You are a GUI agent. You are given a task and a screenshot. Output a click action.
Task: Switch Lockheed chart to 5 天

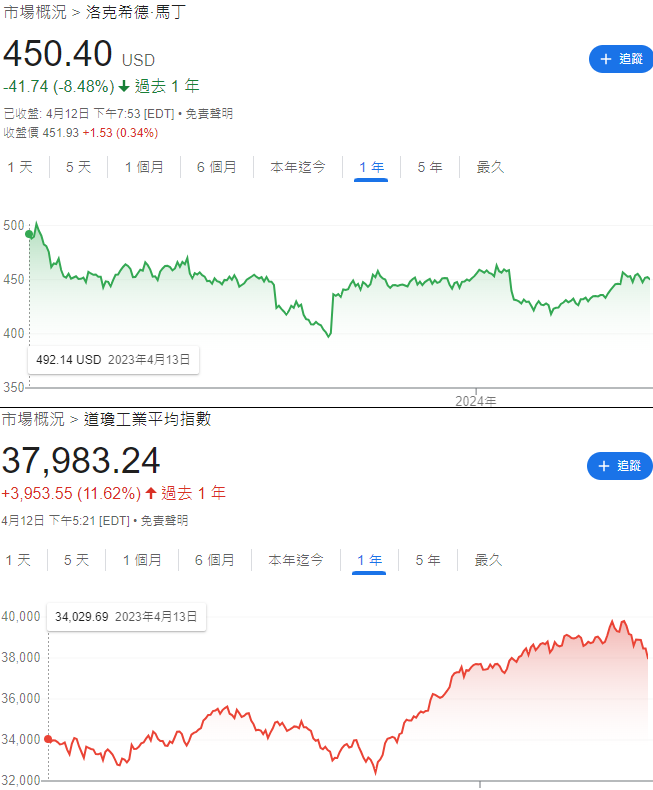78,167
